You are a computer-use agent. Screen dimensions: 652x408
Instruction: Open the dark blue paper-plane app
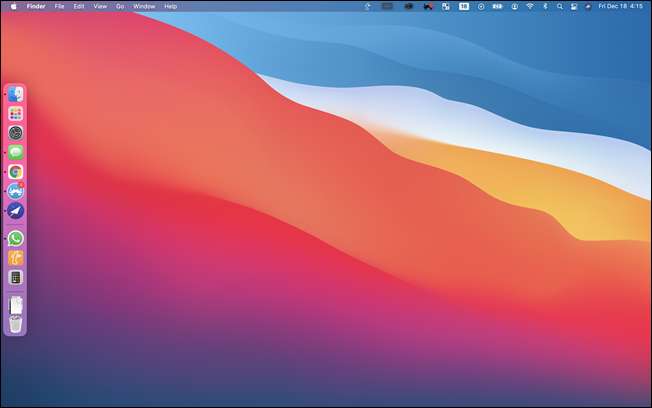click(x=16, y=210)
